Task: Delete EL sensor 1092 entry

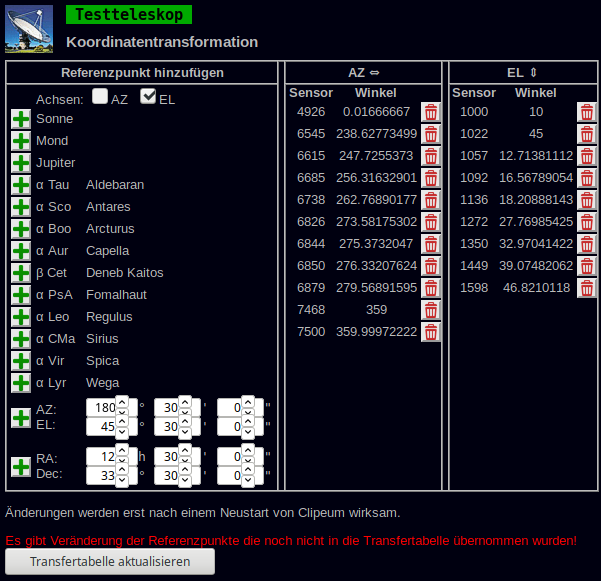Action: 587,178
